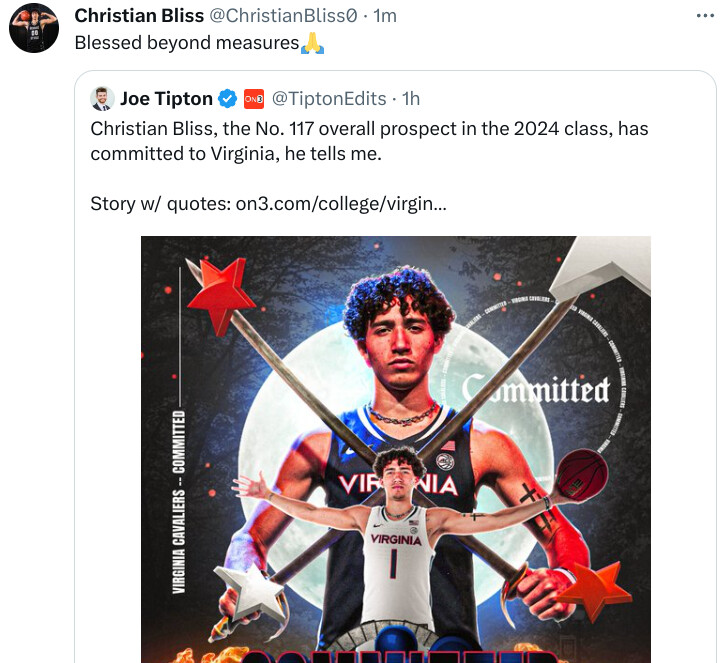The height and width of the screenshot is (663, 724).
Task: Click the 1m timestamp of the tweet
Action: tap(384, 16)
